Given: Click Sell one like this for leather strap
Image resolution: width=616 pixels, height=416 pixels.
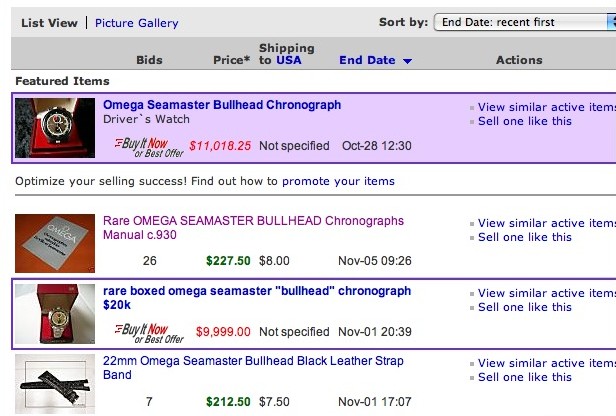Looking at the screenshot, I should click(x=525, y=377).
